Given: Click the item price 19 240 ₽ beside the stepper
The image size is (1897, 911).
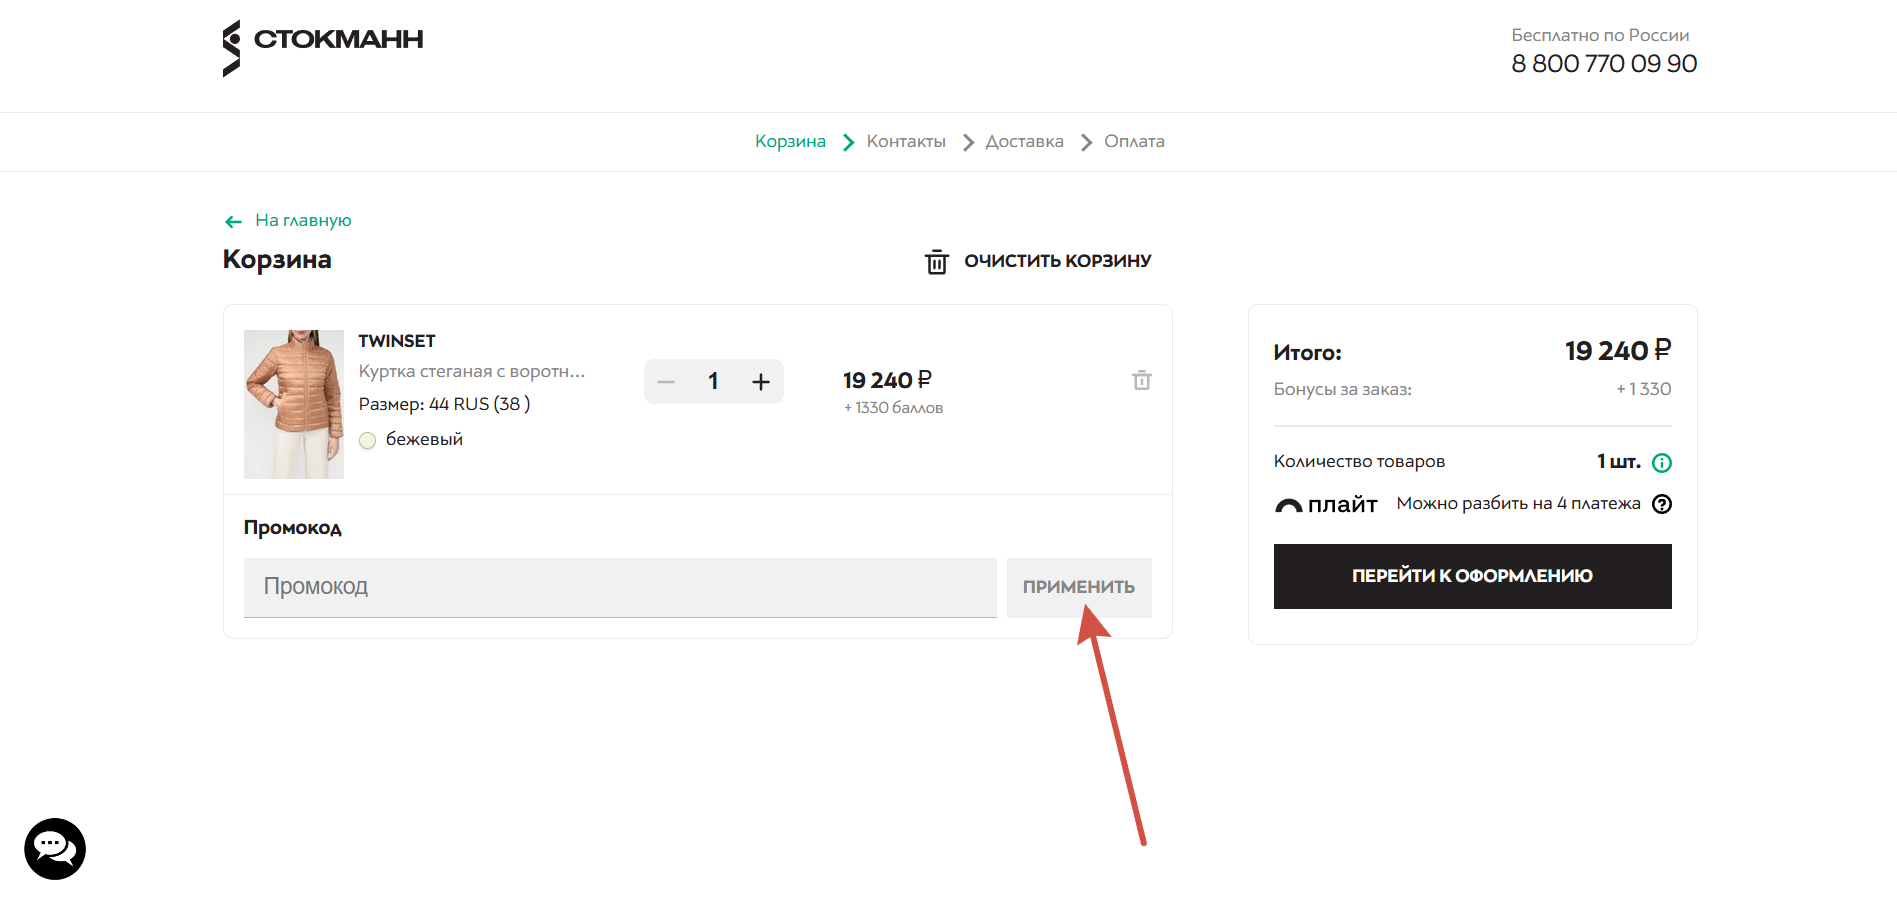Looking at the screenshot, I should [x=887, y=380].
